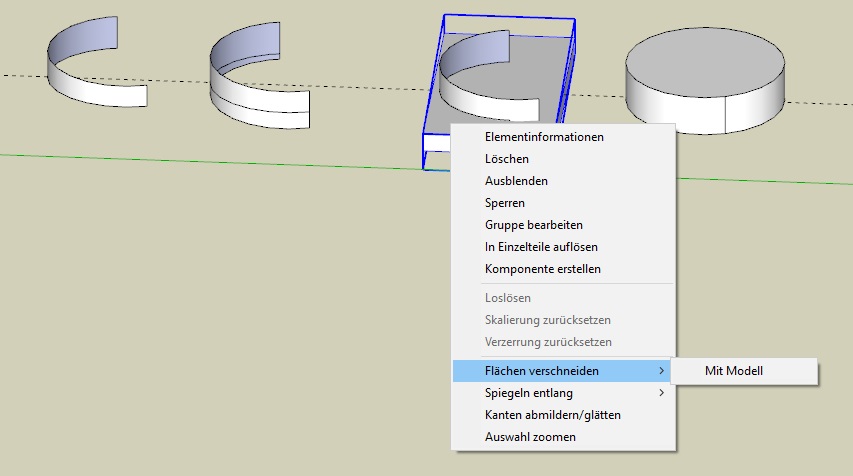Click Skalierung zurücksetzen entry
This screenshot has width=853, height=476.
pyautogui.click(x=547, y=320)
